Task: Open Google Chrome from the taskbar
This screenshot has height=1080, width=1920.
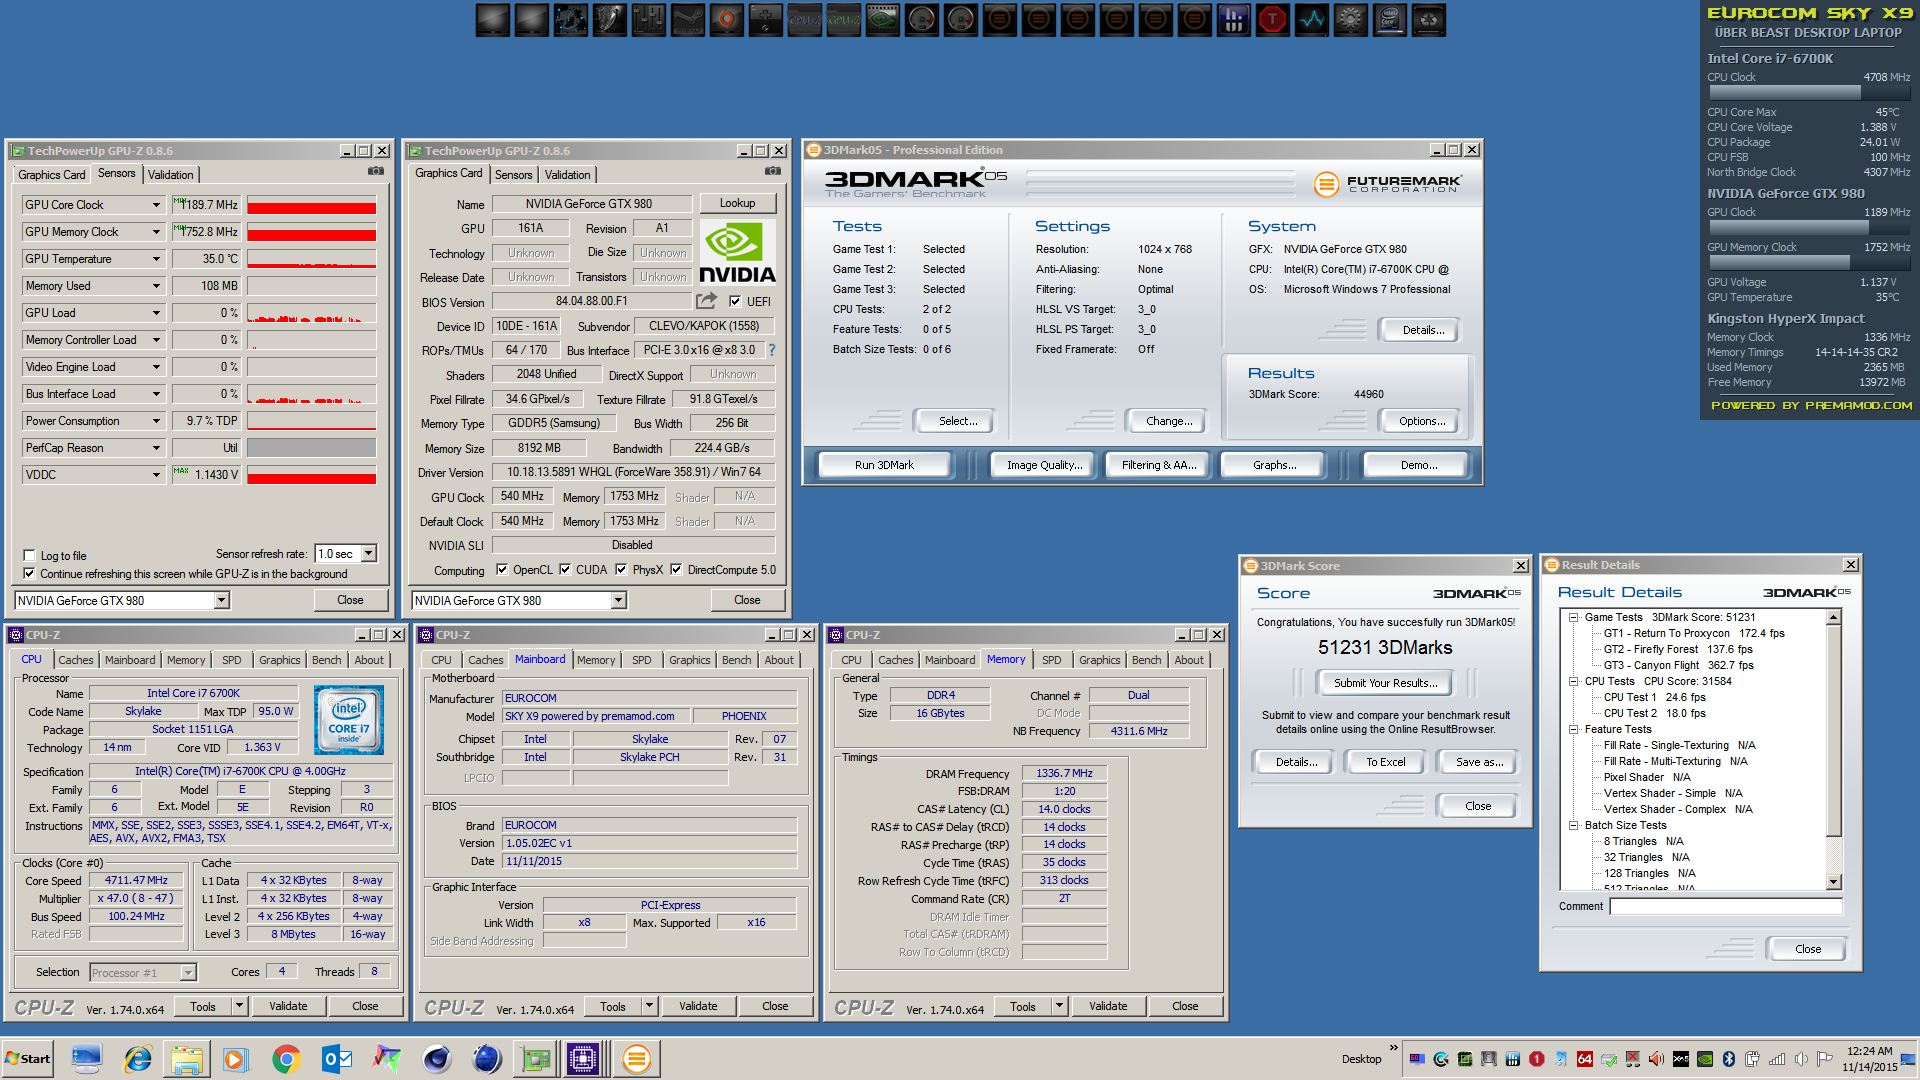Action: pos(287,1058)
